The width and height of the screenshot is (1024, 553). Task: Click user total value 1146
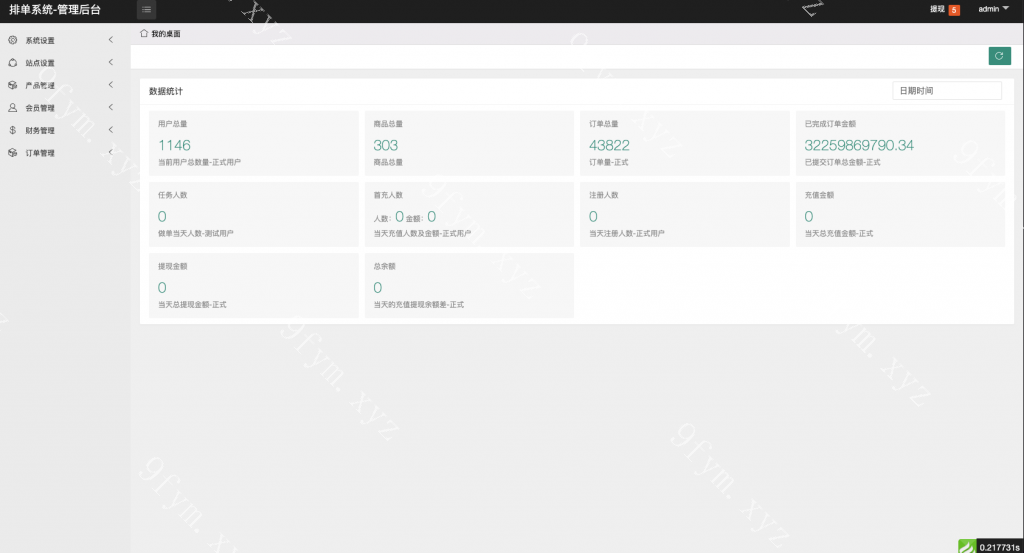[174, 145]
